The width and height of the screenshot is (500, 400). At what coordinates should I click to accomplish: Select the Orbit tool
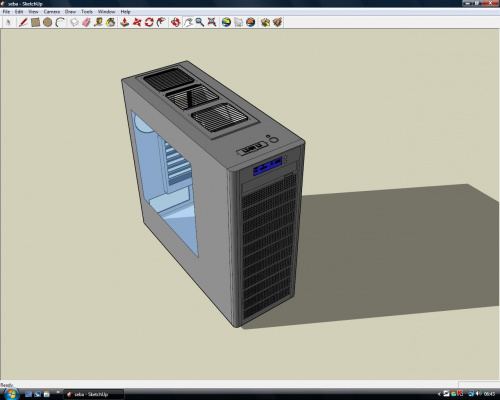pyautogui.click(x=176, y=22)
